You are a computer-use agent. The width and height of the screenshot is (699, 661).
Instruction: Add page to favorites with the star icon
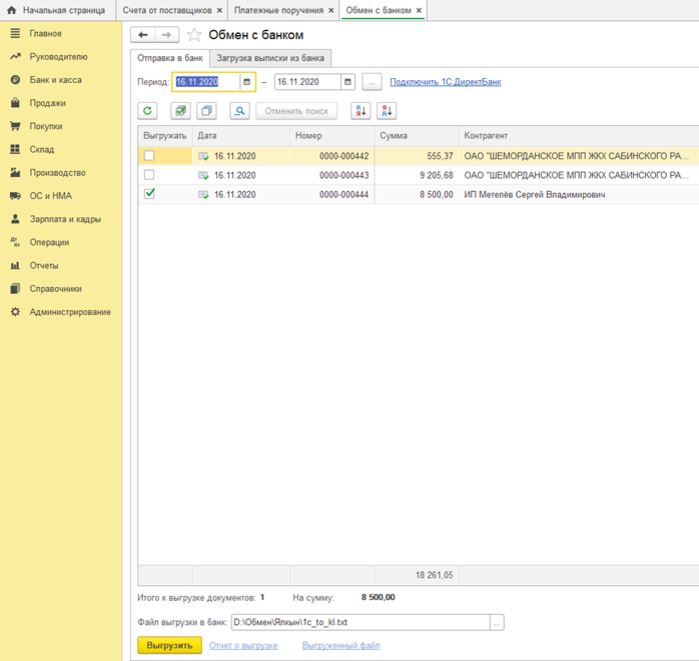[194, 35]
